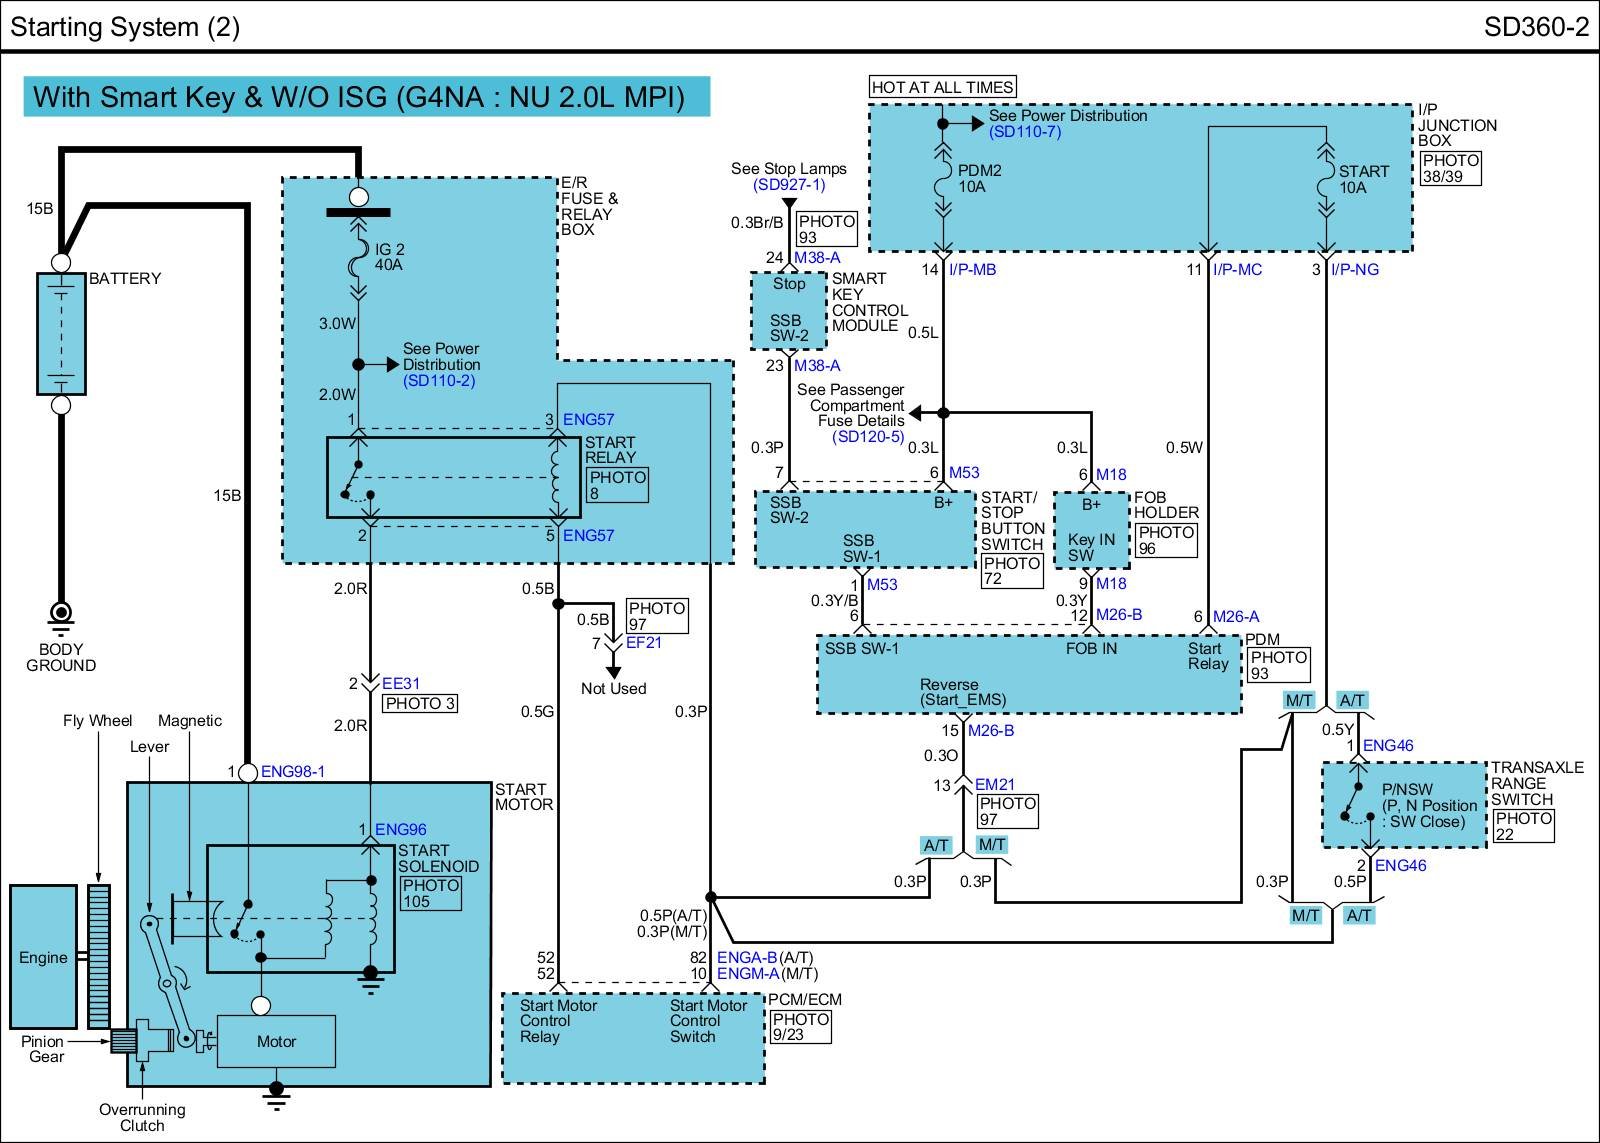
Task: Select the IG 2 40A fuse
Action: (358, 258)
